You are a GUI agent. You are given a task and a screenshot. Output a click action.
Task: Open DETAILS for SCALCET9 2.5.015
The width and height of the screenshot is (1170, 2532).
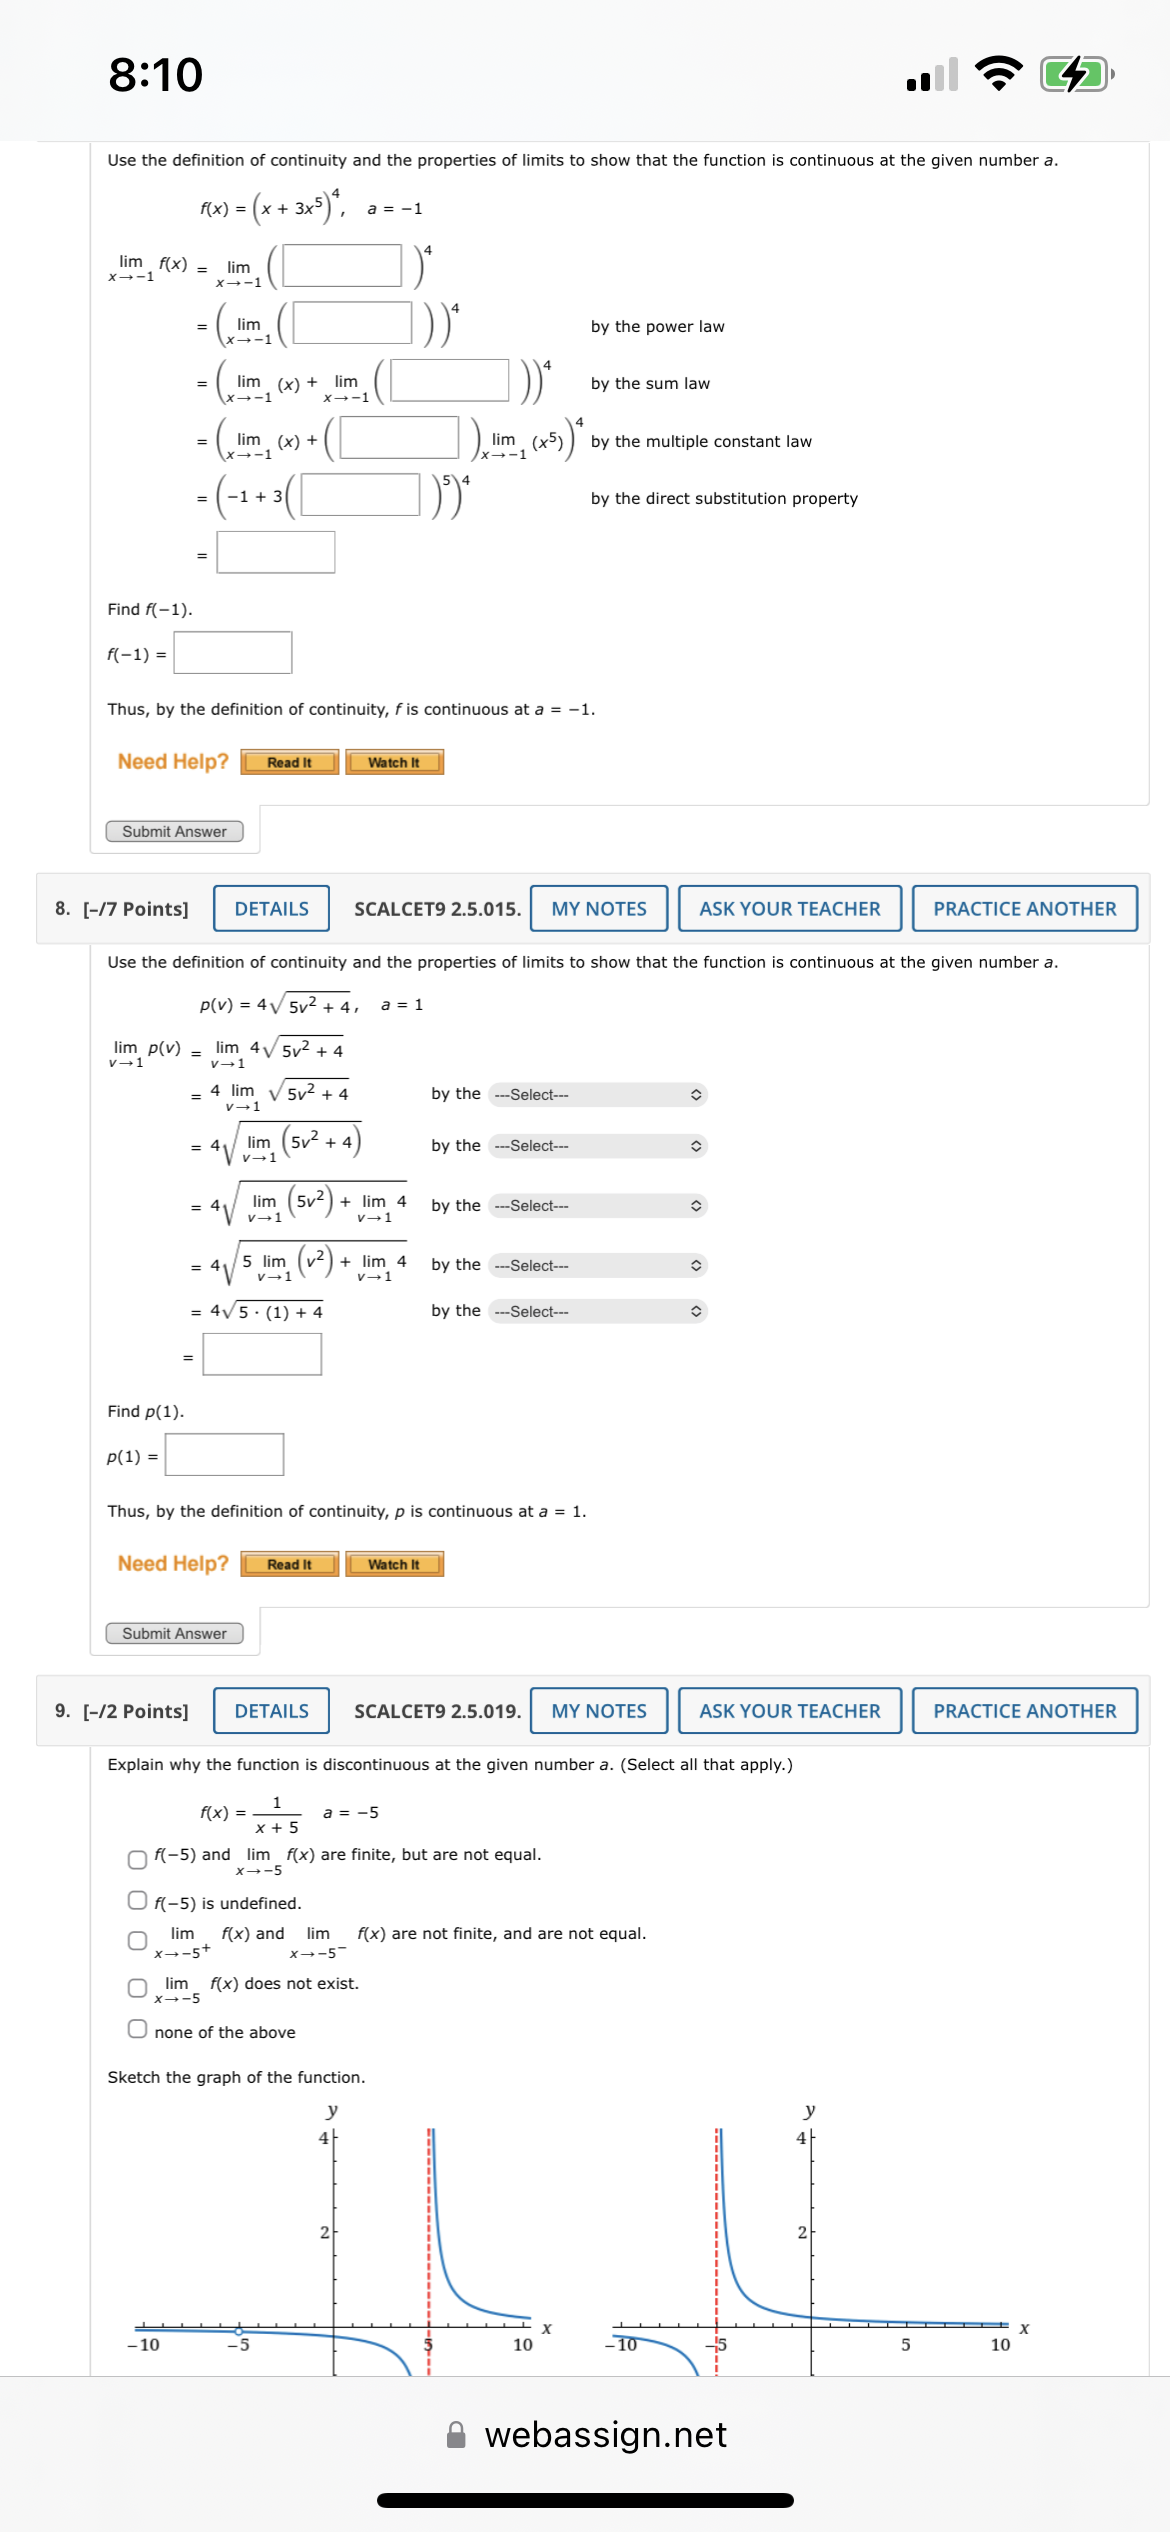269,908
